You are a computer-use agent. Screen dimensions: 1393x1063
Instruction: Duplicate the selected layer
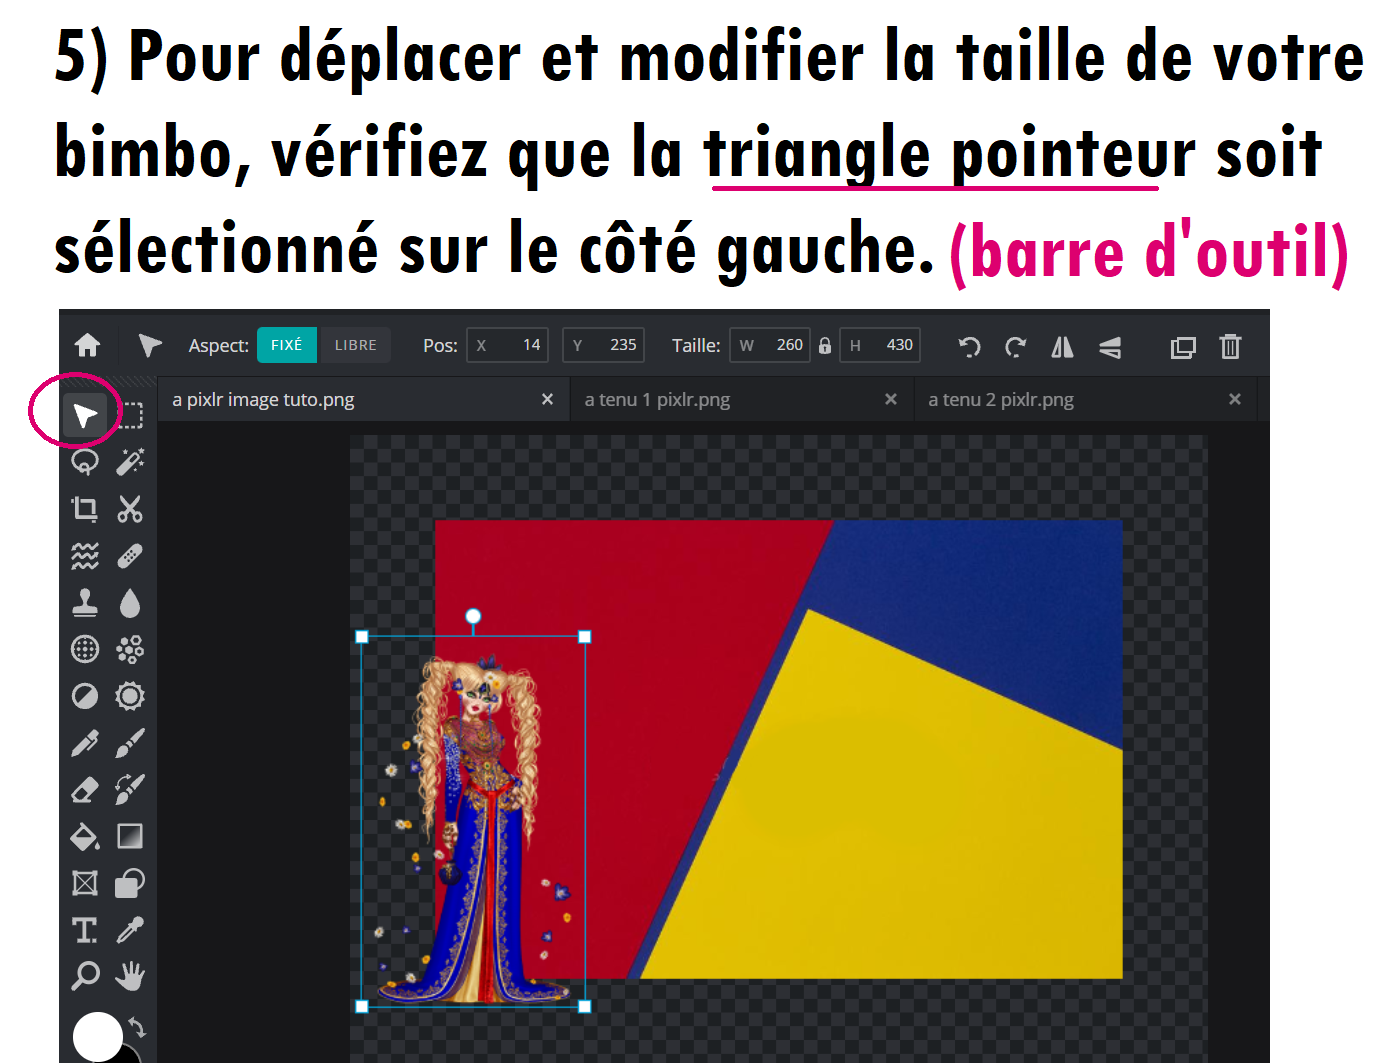[1183, 347]
